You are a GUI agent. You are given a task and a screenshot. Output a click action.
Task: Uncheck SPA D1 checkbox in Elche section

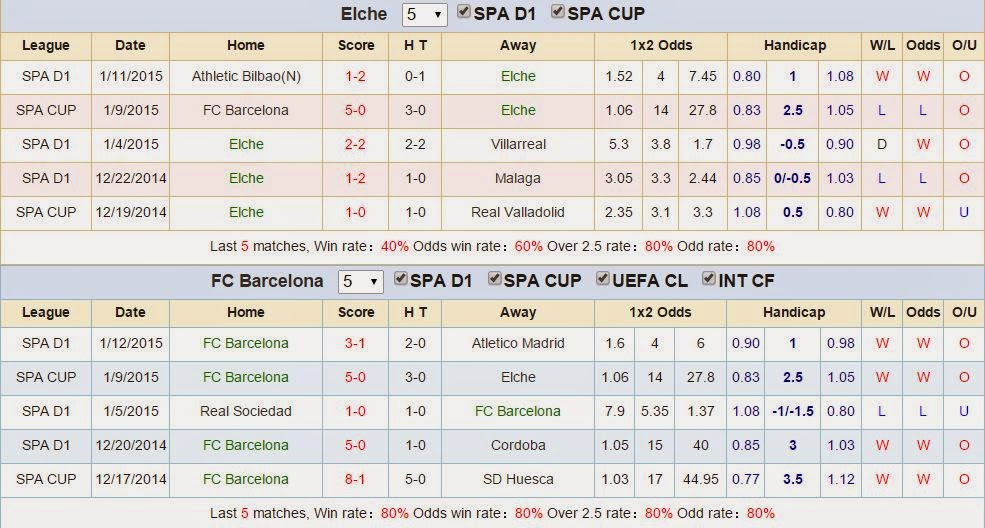(464, 13)
